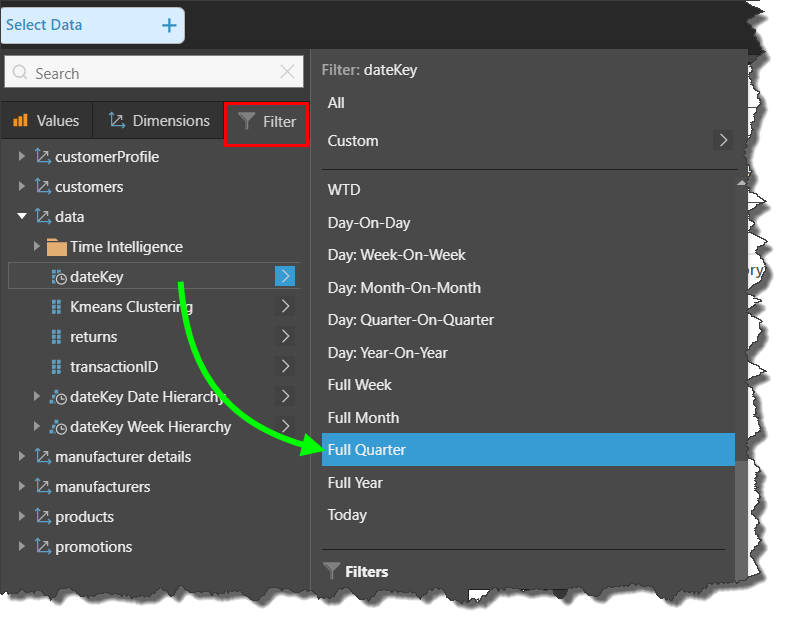Switch to the Dimensions tab
Image resolution: width=791 pixels, height=627 pixels.
click(x=158, y=121)
